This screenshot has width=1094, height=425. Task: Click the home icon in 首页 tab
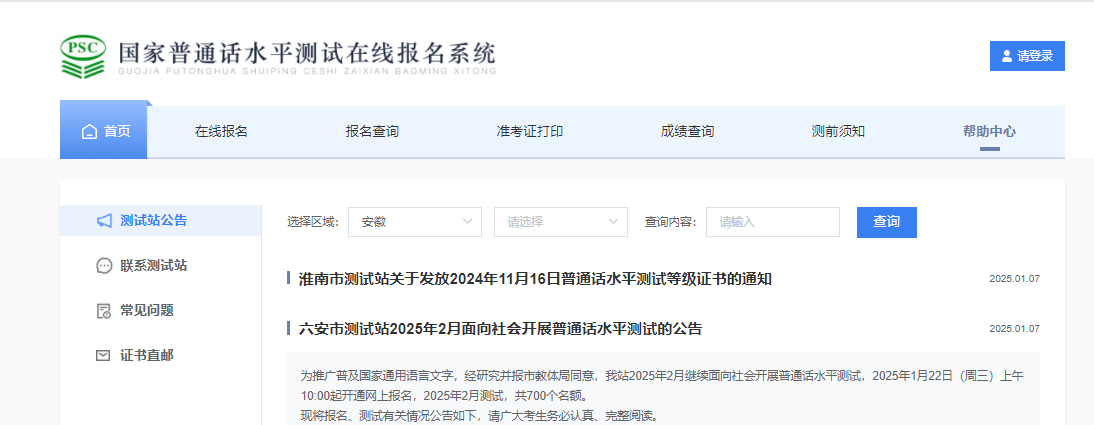coord(89,131)
